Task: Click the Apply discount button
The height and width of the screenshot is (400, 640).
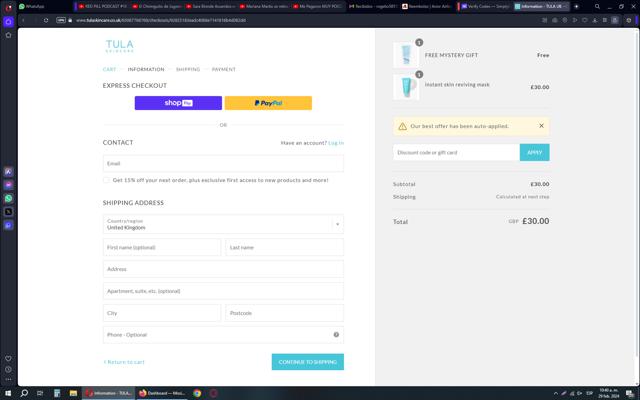Action: pyautogui.click(x=535, y=152)
